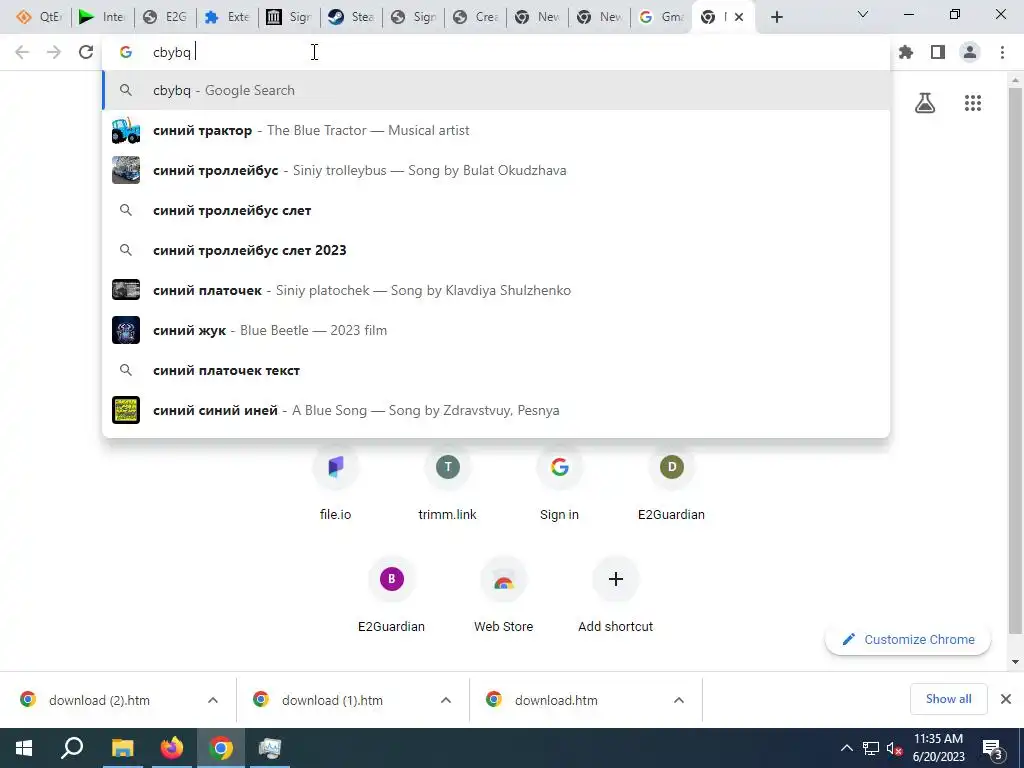
Task: Open the network tray icon
Action: 871,748
